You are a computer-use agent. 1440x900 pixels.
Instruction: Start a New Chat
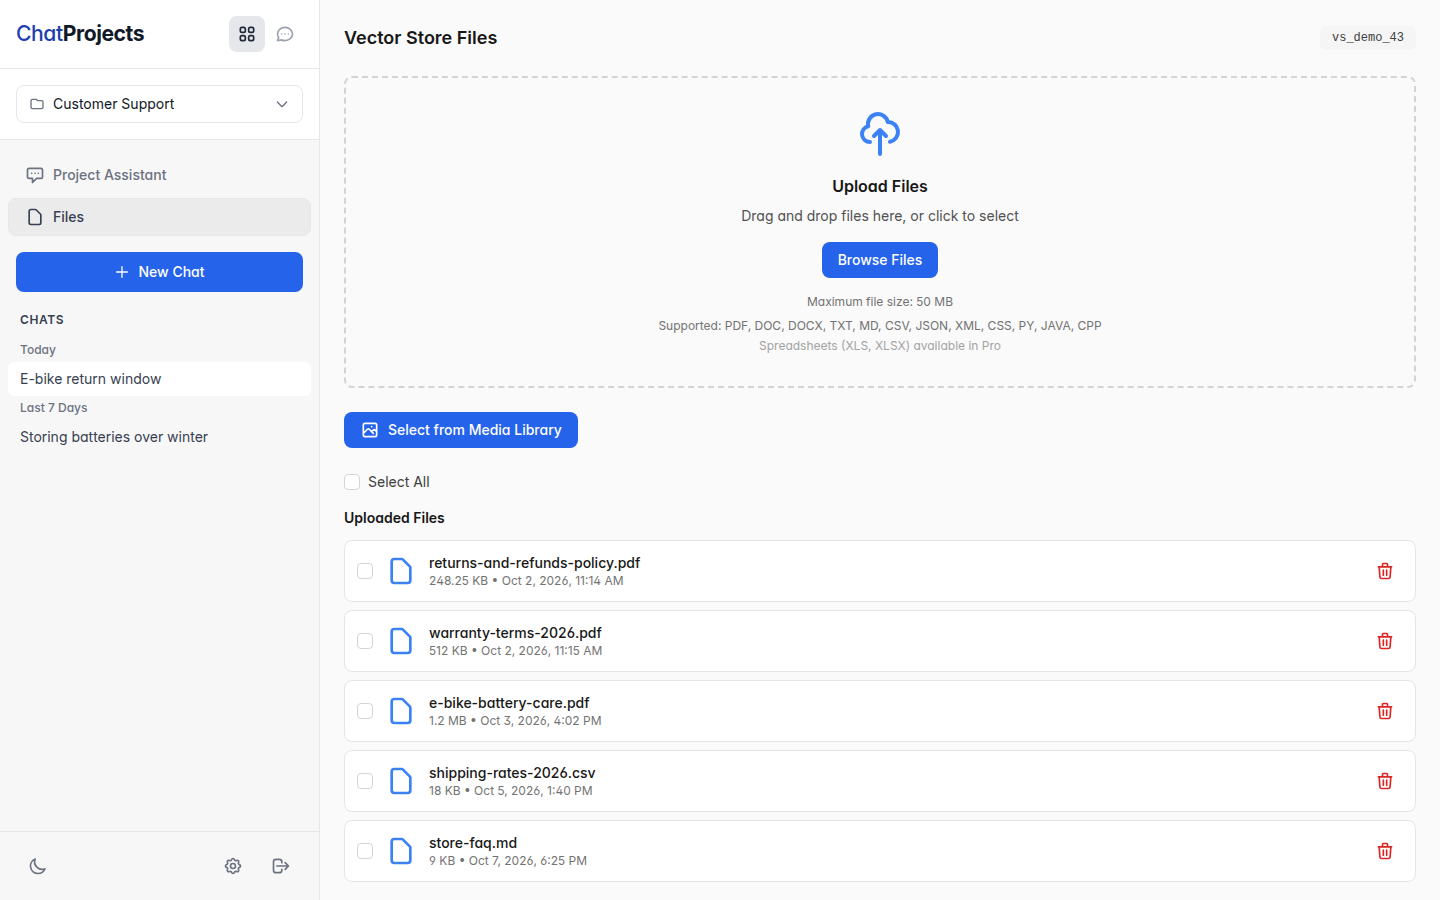click(x=159, y=272)
